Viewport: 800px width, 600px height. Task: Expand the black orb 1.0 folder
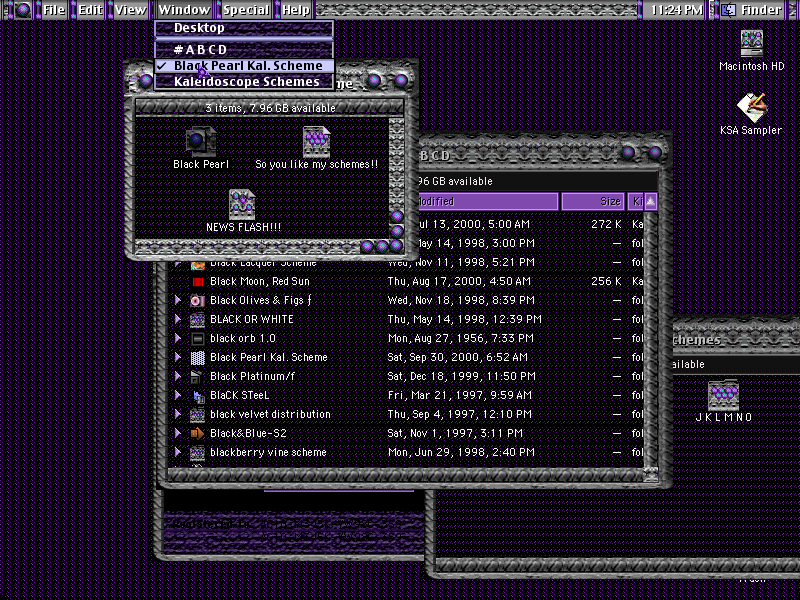178,338
